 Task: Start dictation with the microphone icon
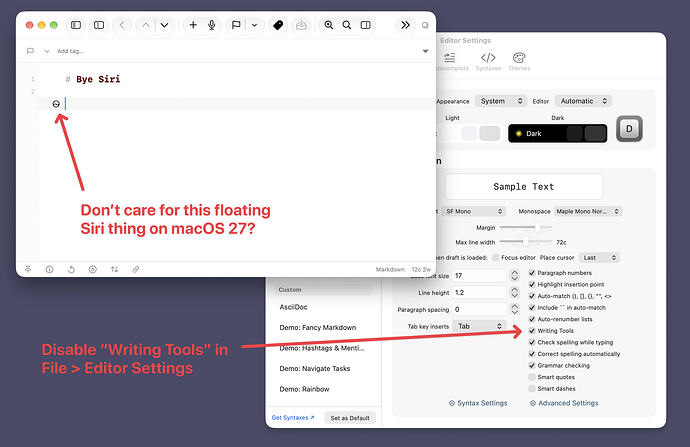[x=212, y=25]
